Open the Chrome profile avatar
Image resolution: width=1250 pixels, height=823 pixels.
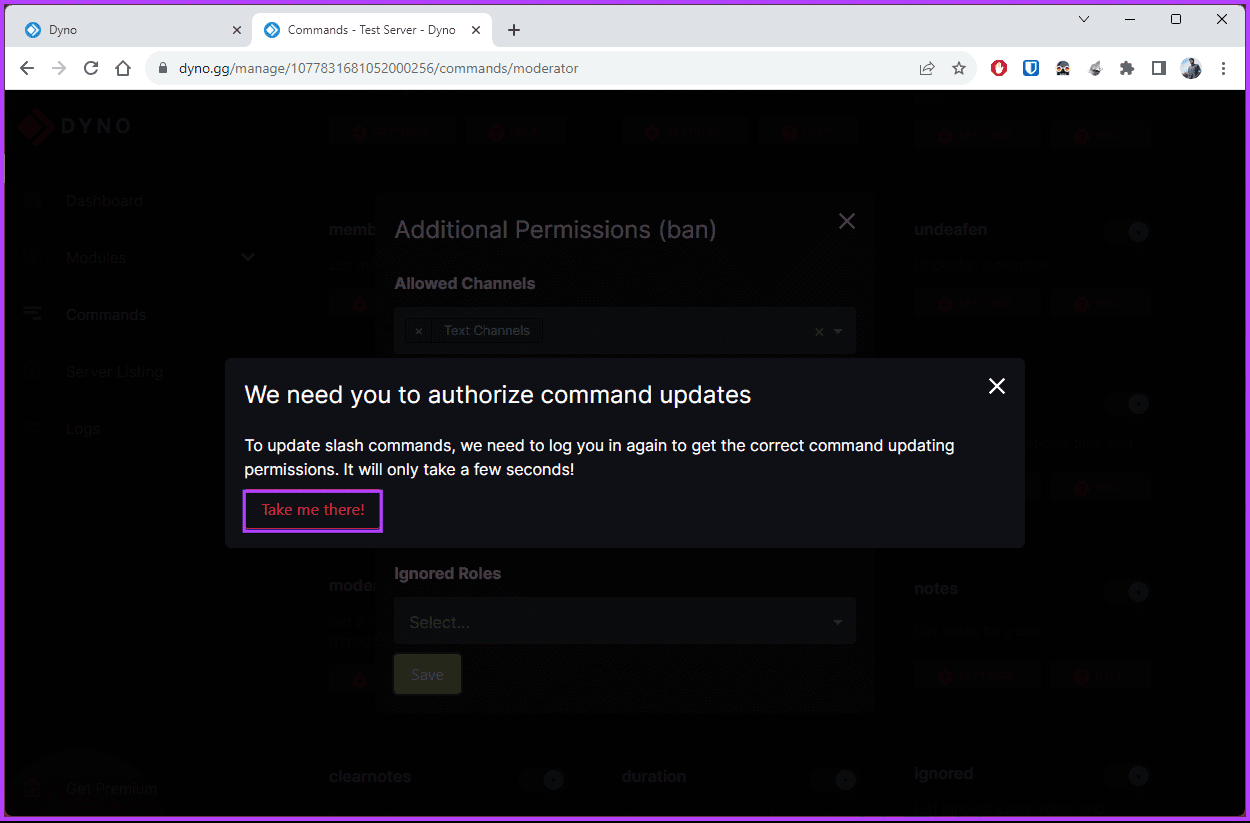tap(1191, 68)
